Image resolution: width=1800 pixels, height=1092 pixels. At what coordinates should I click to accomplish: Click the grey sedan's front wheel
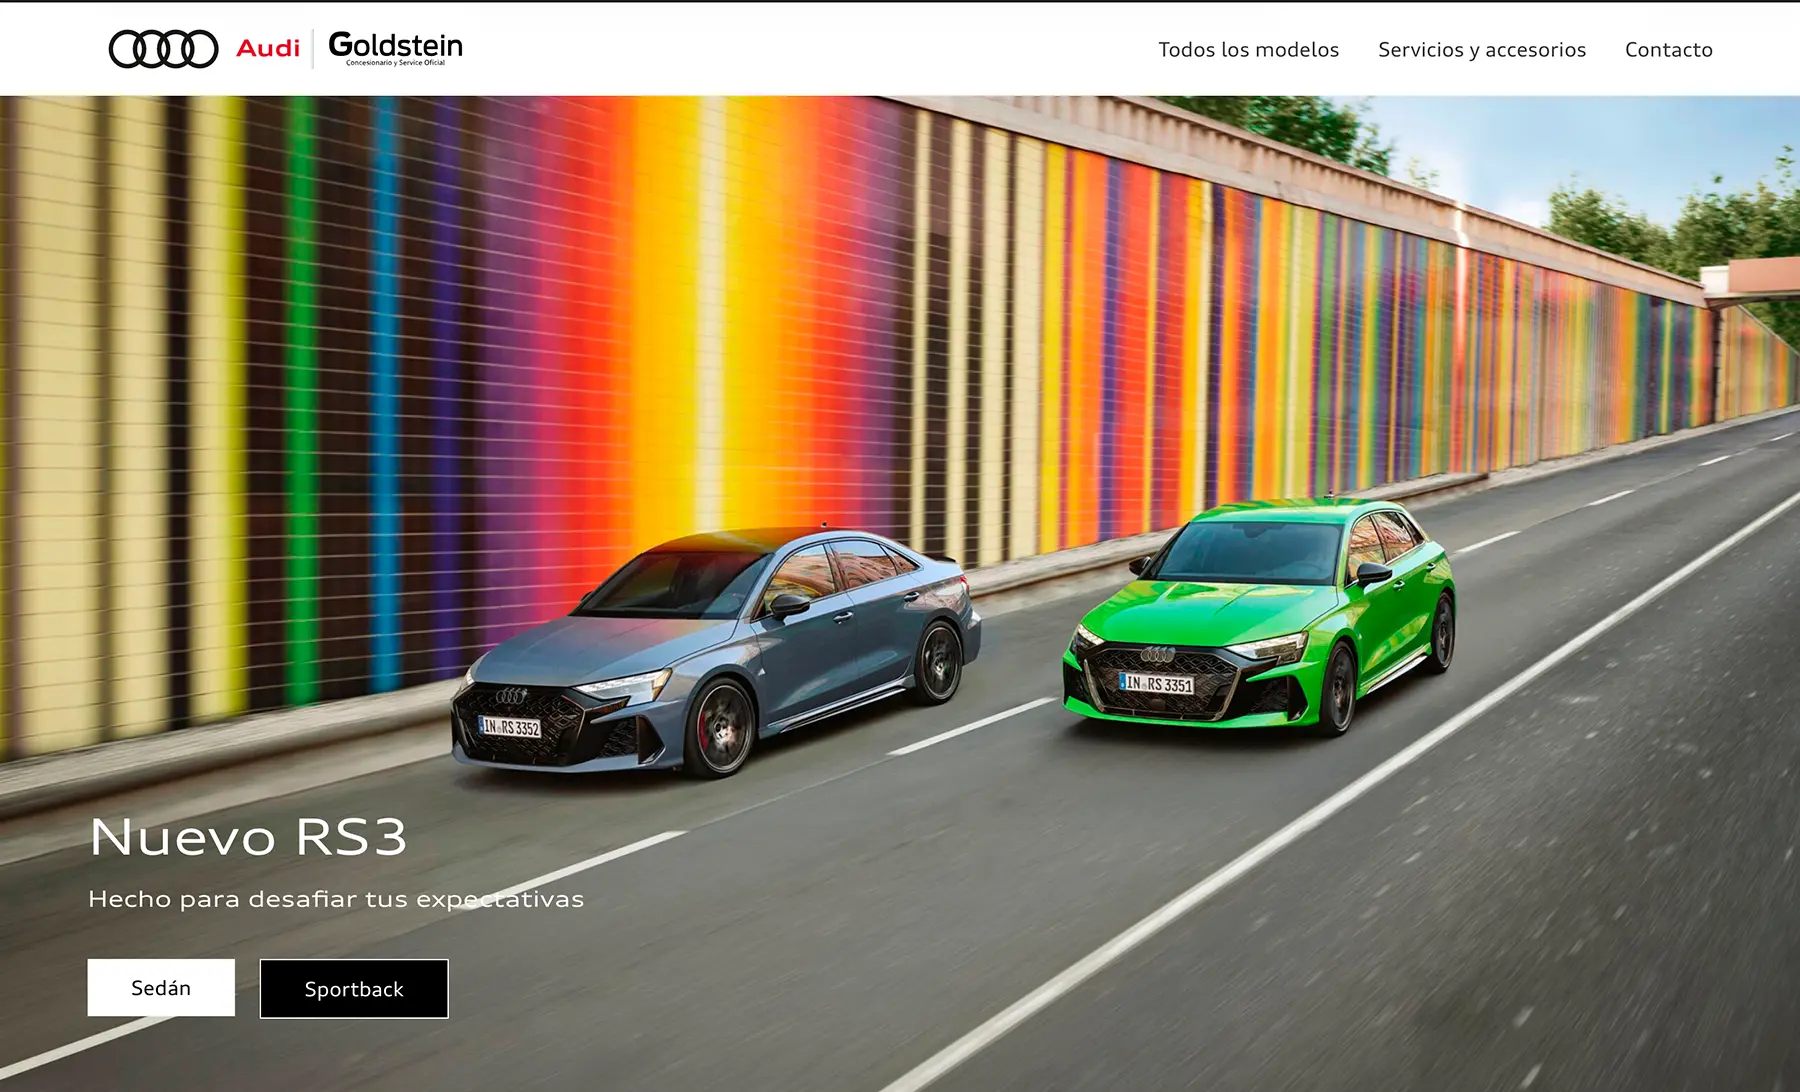[x=719, y=728]
